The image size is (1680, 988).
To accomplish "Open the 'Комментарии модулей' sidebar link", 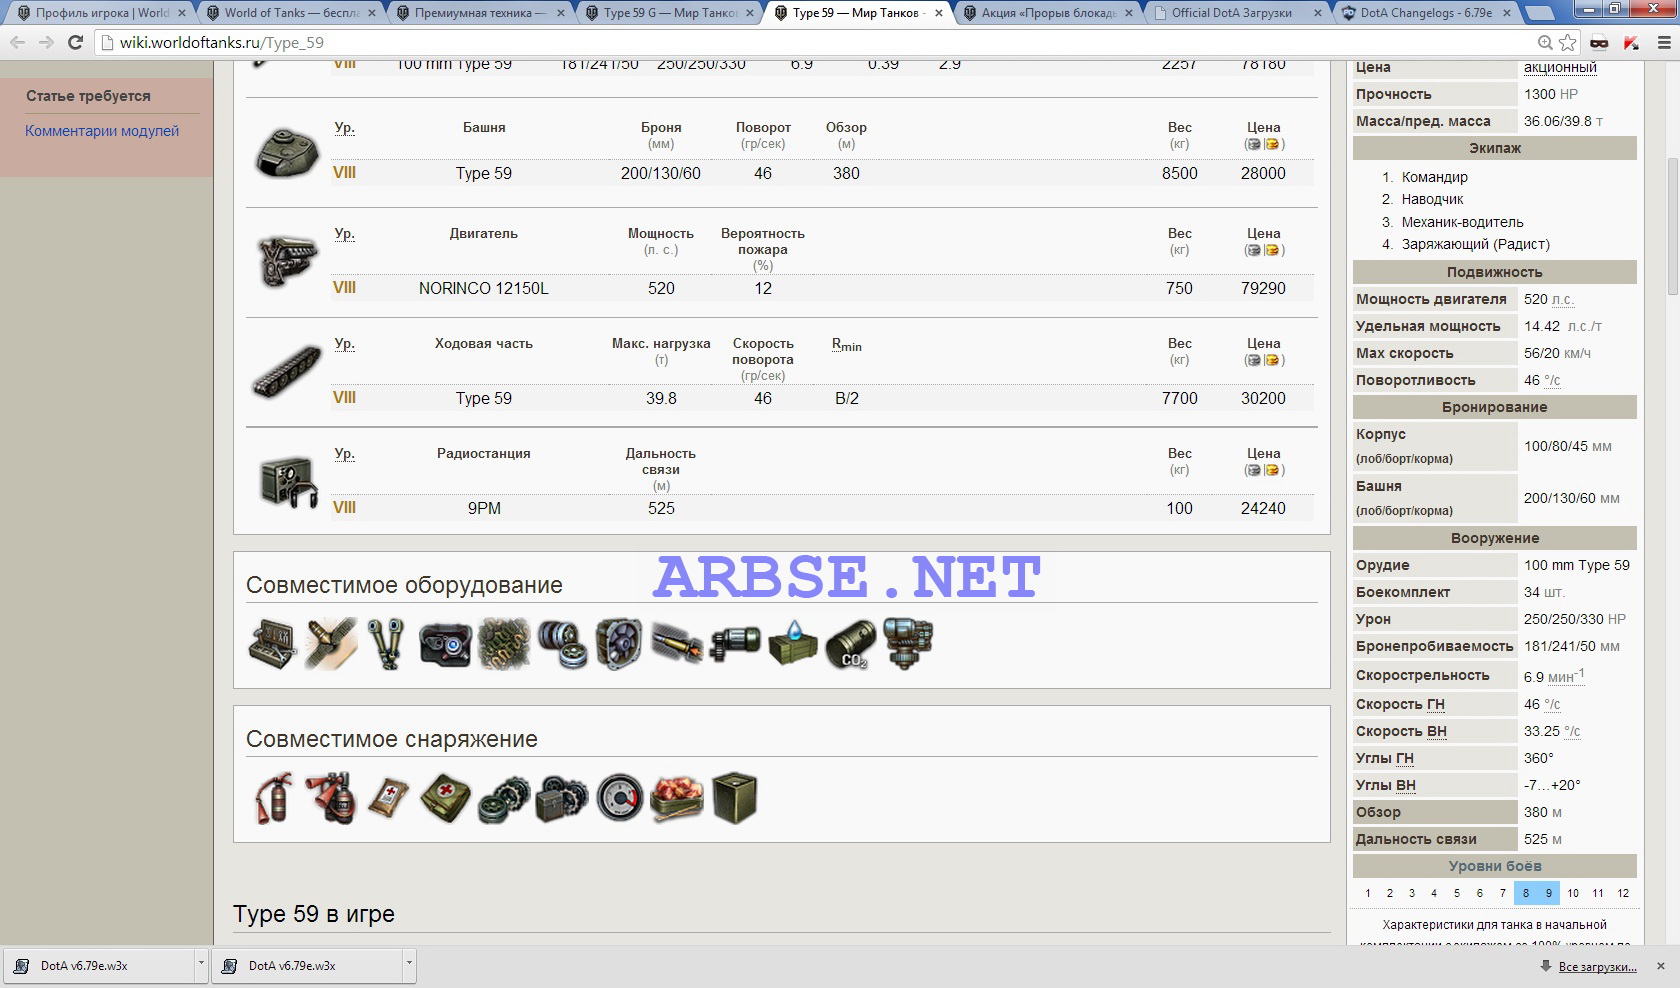I will (102, 131).
